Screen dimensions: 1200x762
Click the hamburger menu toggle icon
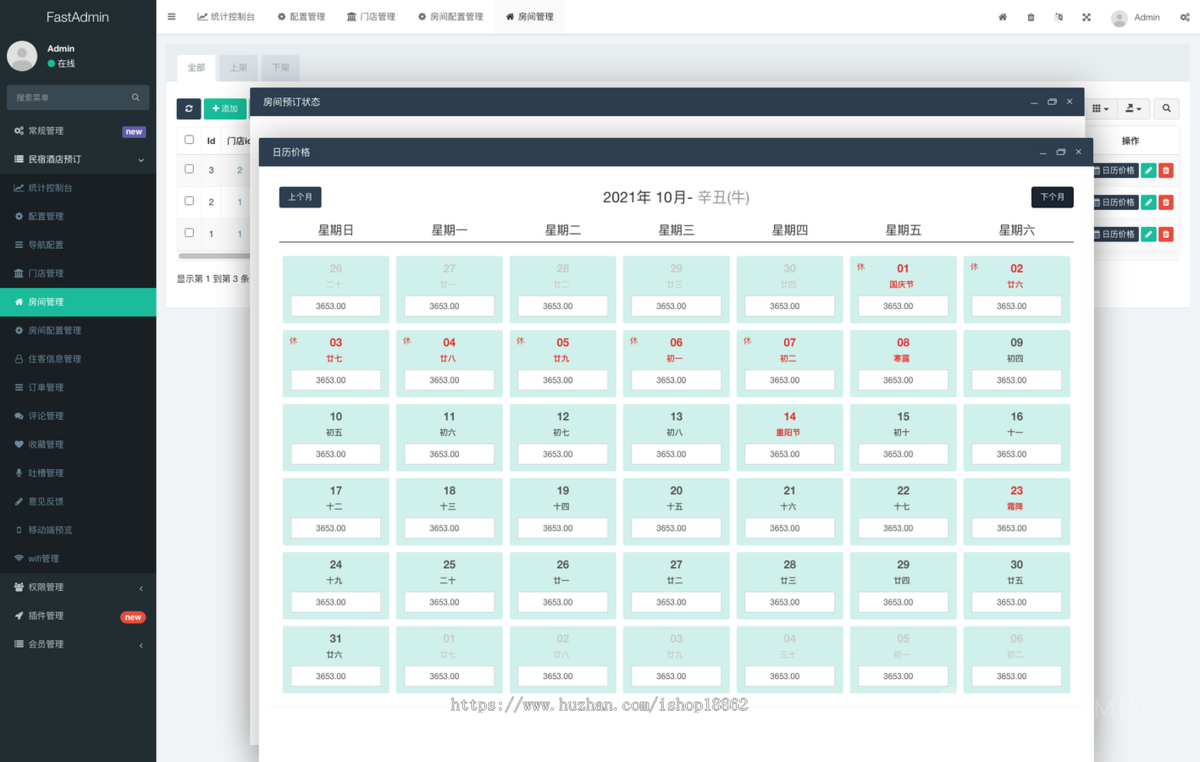pyautogui.click(x=172, y=17)
